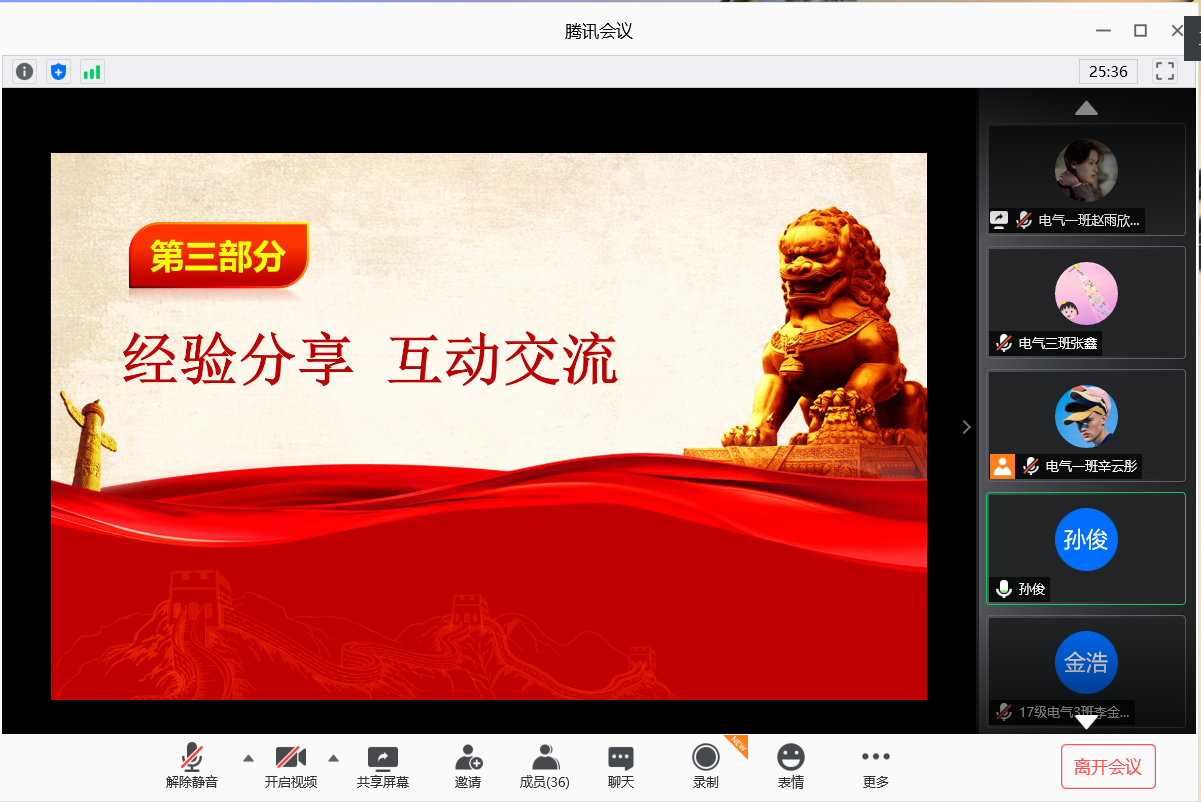Open the 成员(36) members list
The height and width of the screenshot is (802, 1201).
(x=545, y=767)
